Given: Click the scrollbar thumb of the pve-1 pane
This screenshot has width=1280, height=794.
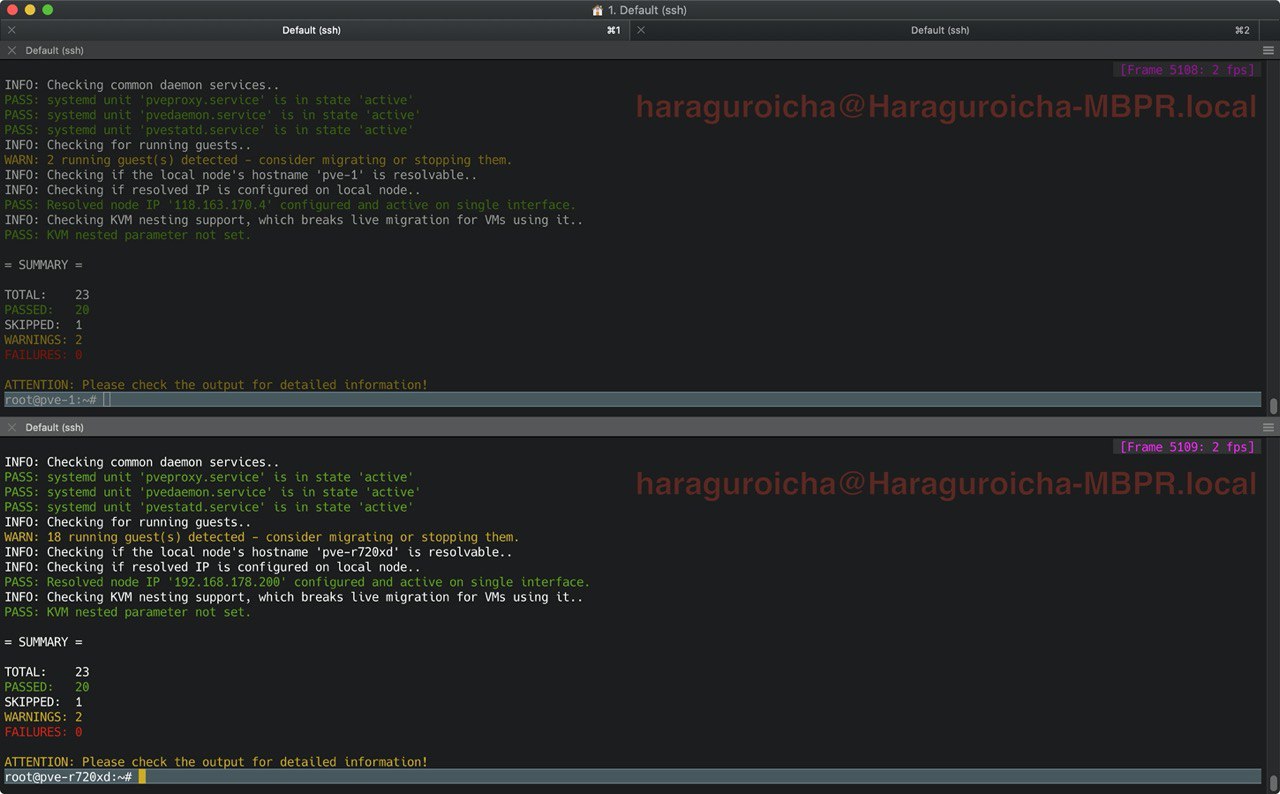Looking at the screenshot, I should point(1273,406).
